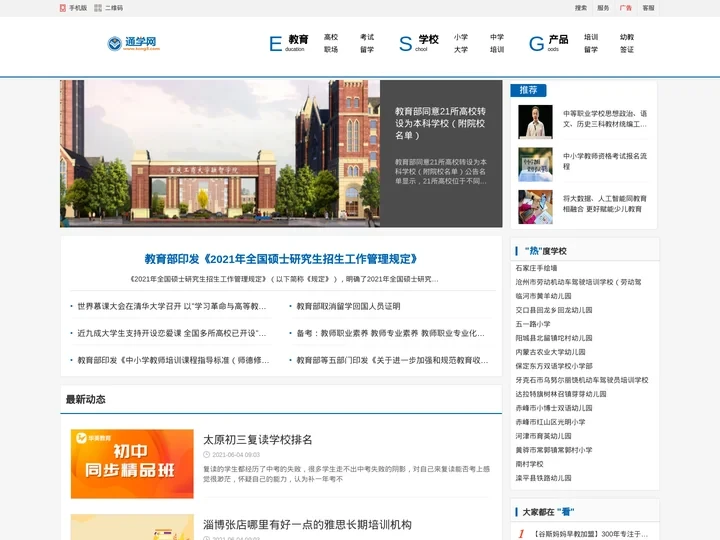Screen dimensions: 720x540
Task: Open 五一路小学 link
Action: click(x=533, y=324)
